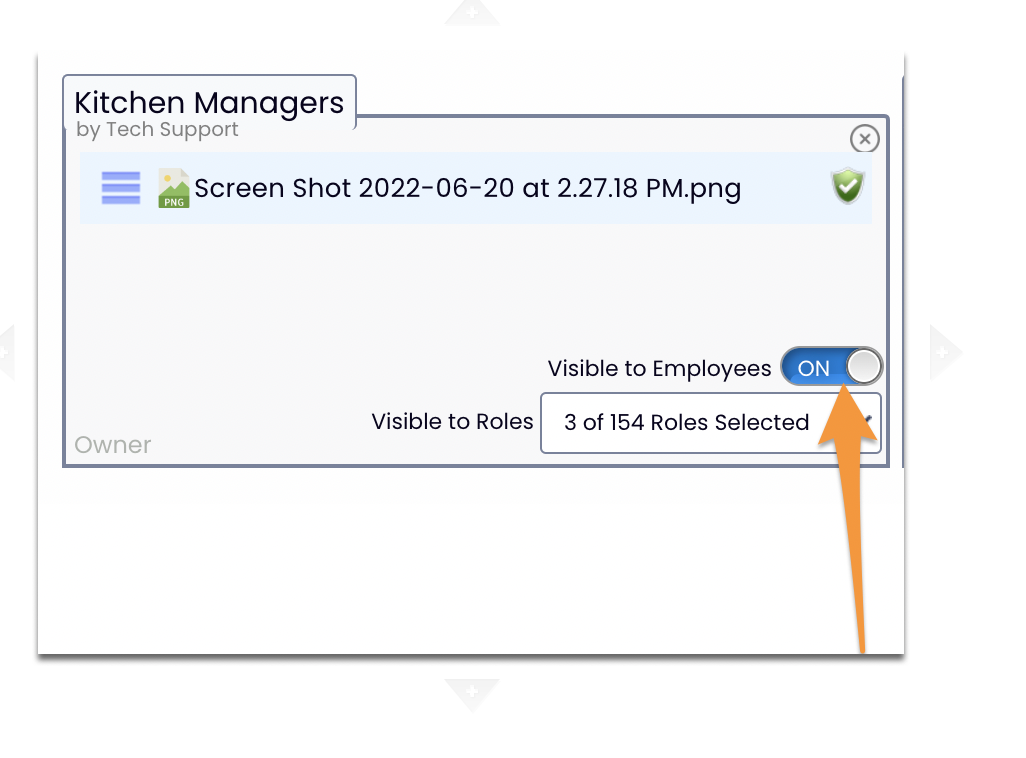Viewport: 1026px width, 758px height.
Task: Close the Kitchen Managers box with the circled X
Action: 864,139
